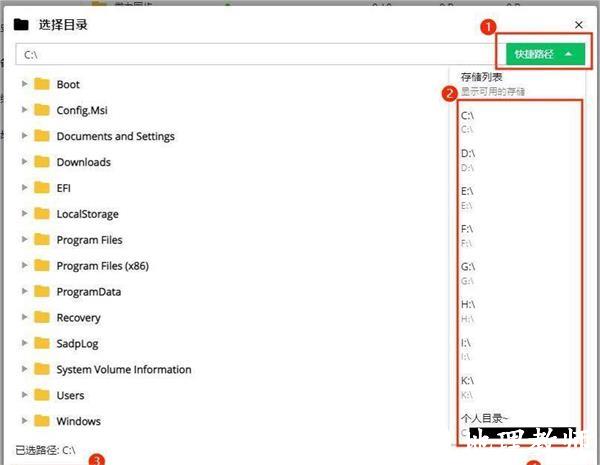Select the SadpLog folder name
600x465 pixels.
[77, 344]
